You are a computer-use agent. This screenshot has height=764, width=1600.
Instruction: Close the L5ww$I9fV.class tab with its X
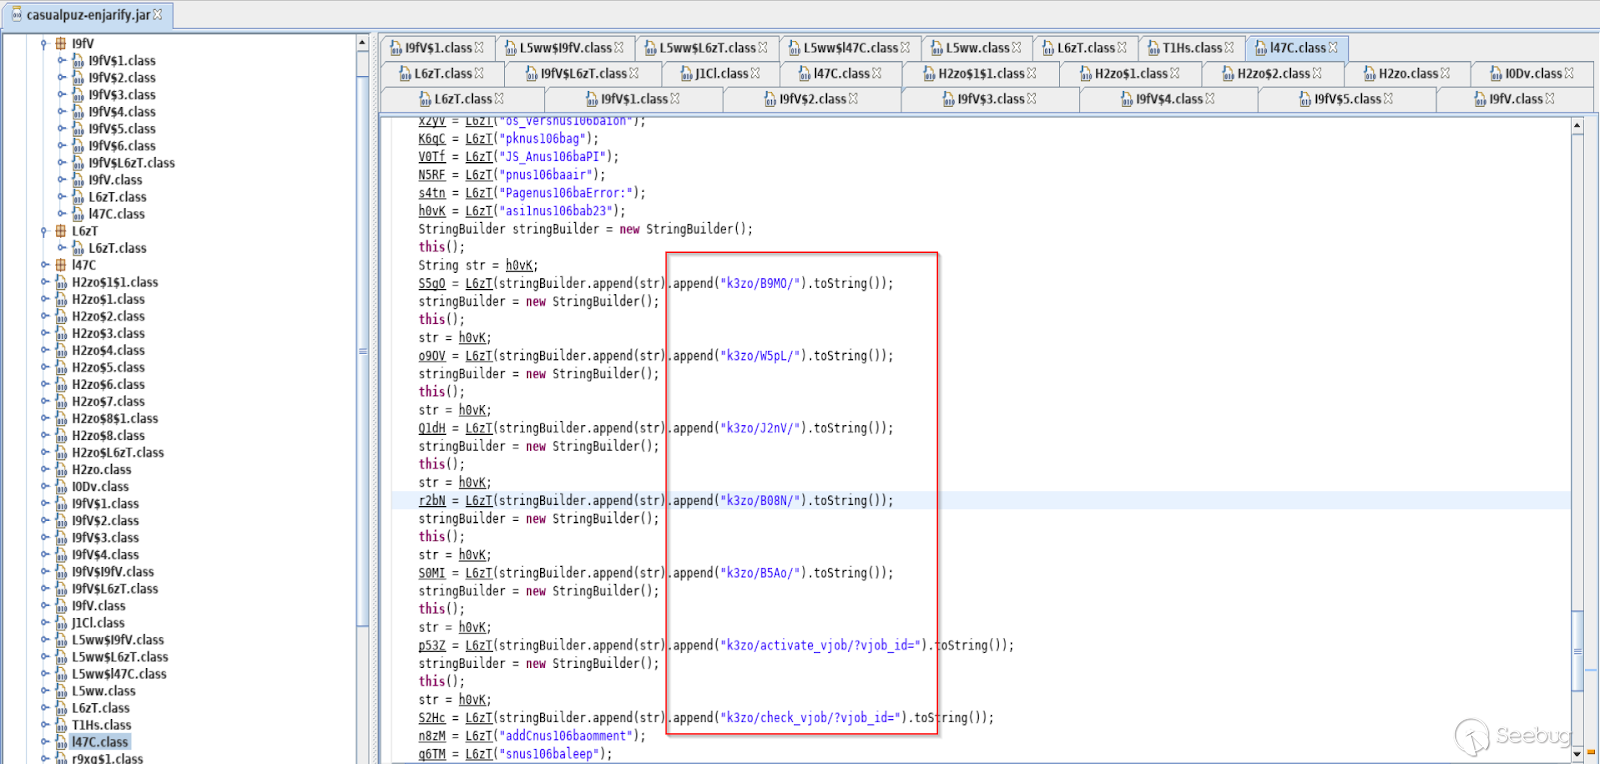click(x=619, y=48)
